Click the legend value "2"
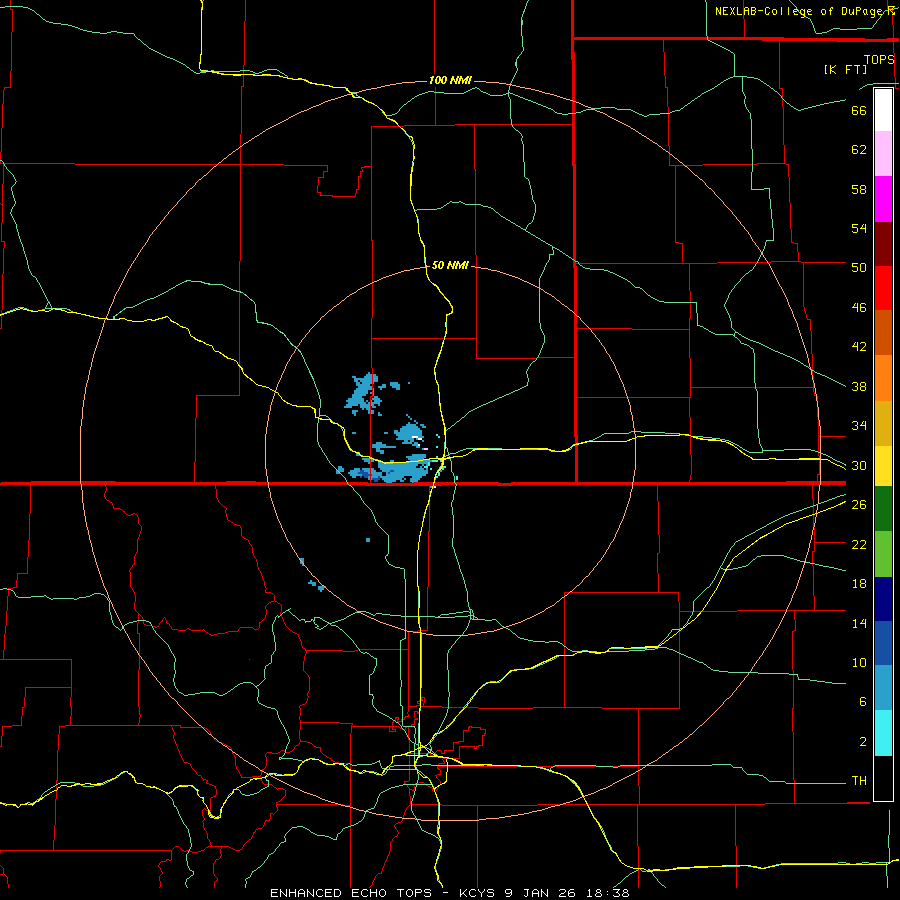Screen dimensions: 900x900 [862, 742]
